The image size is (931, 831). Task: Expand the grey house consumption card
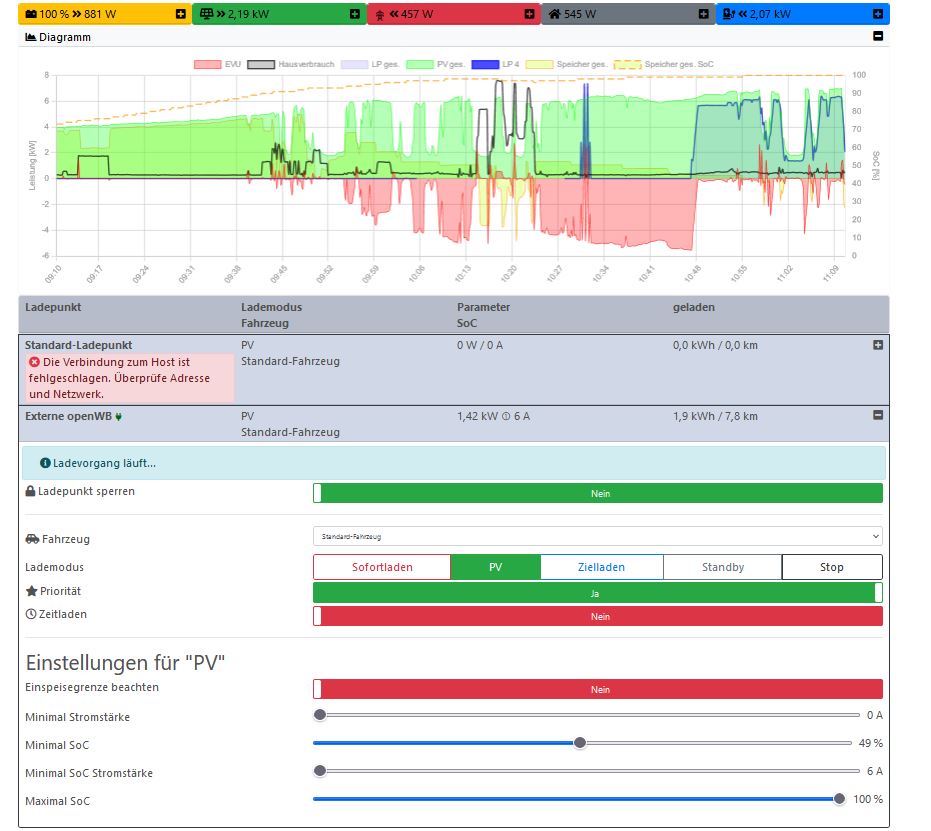coord(703,14)
